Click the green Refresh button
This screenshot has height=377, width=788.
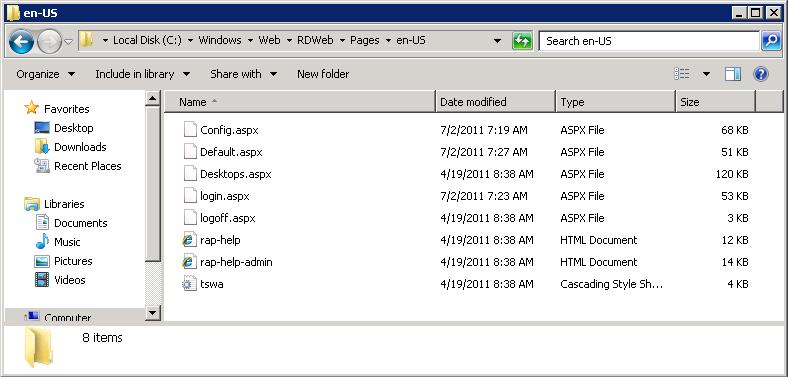click(522, 41)
